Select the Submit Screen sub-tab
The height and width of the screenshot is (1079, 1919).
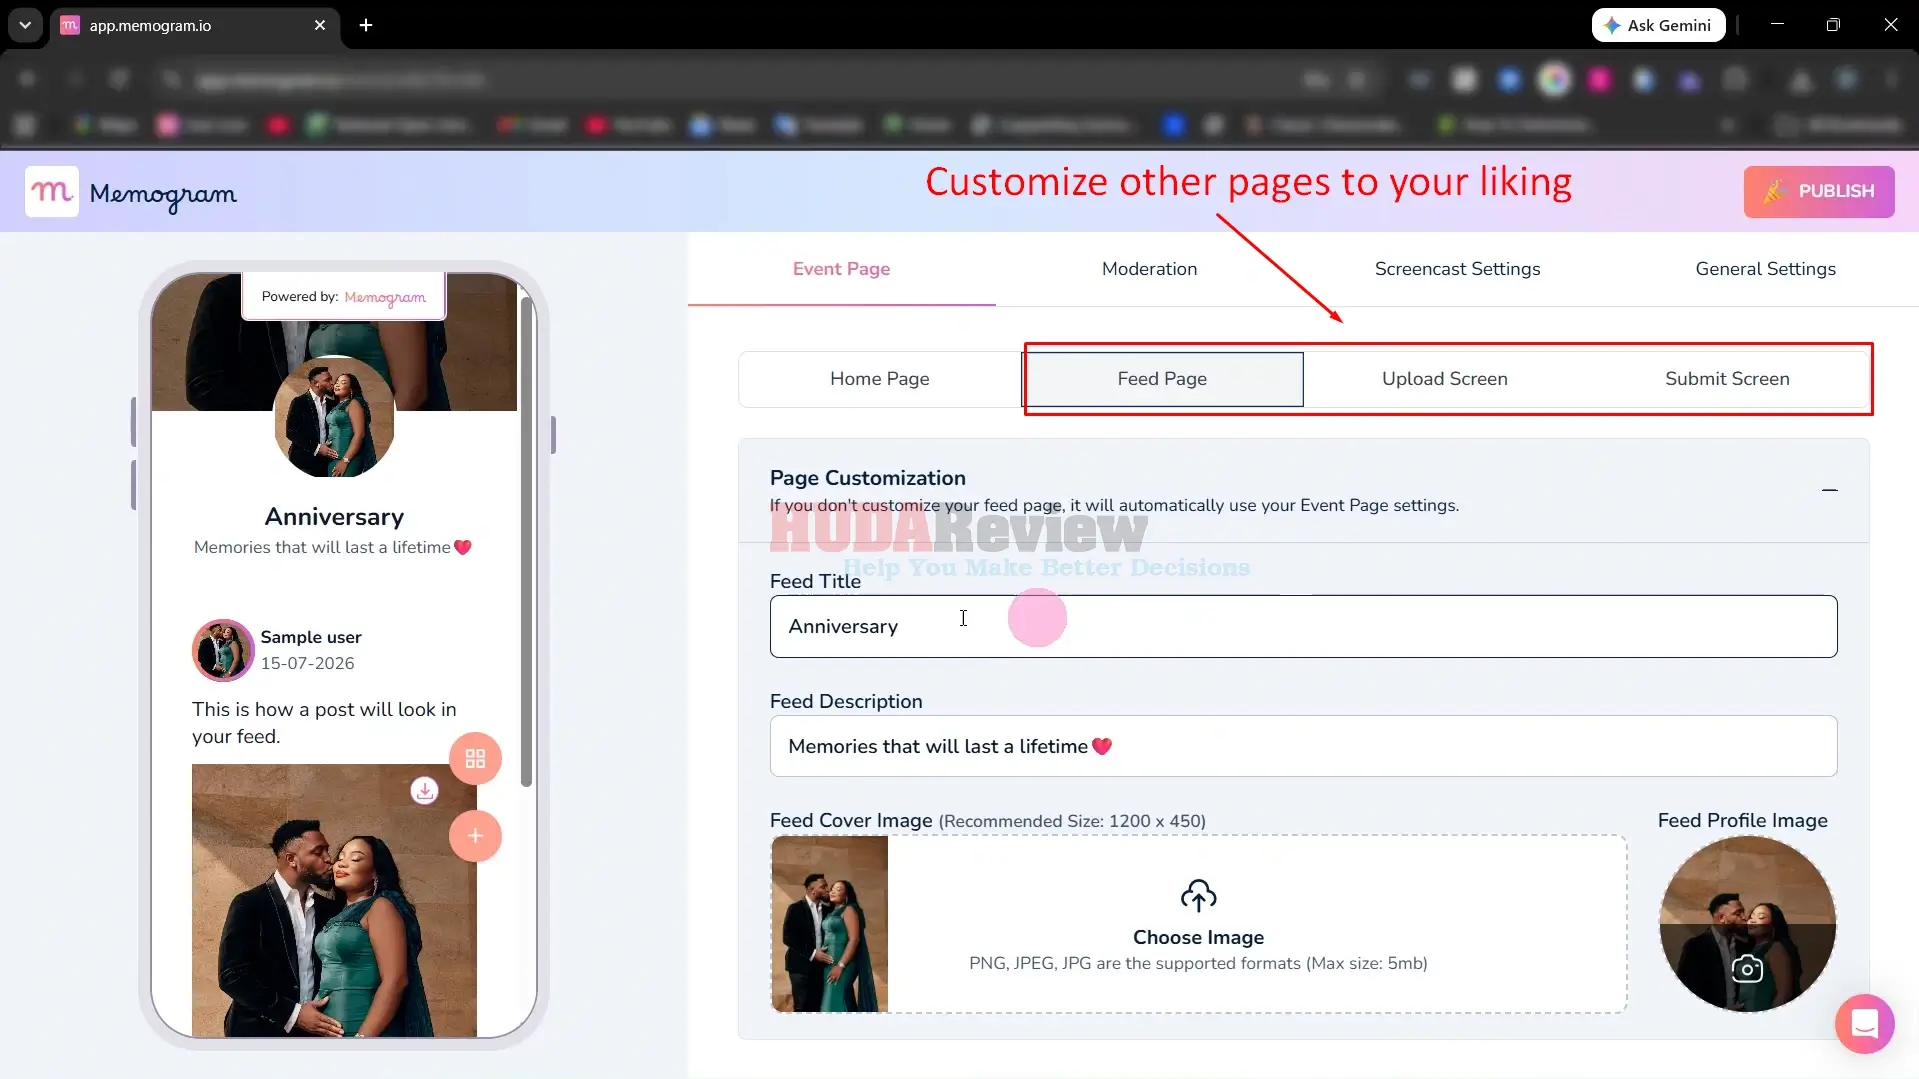tap(1727, 379)
